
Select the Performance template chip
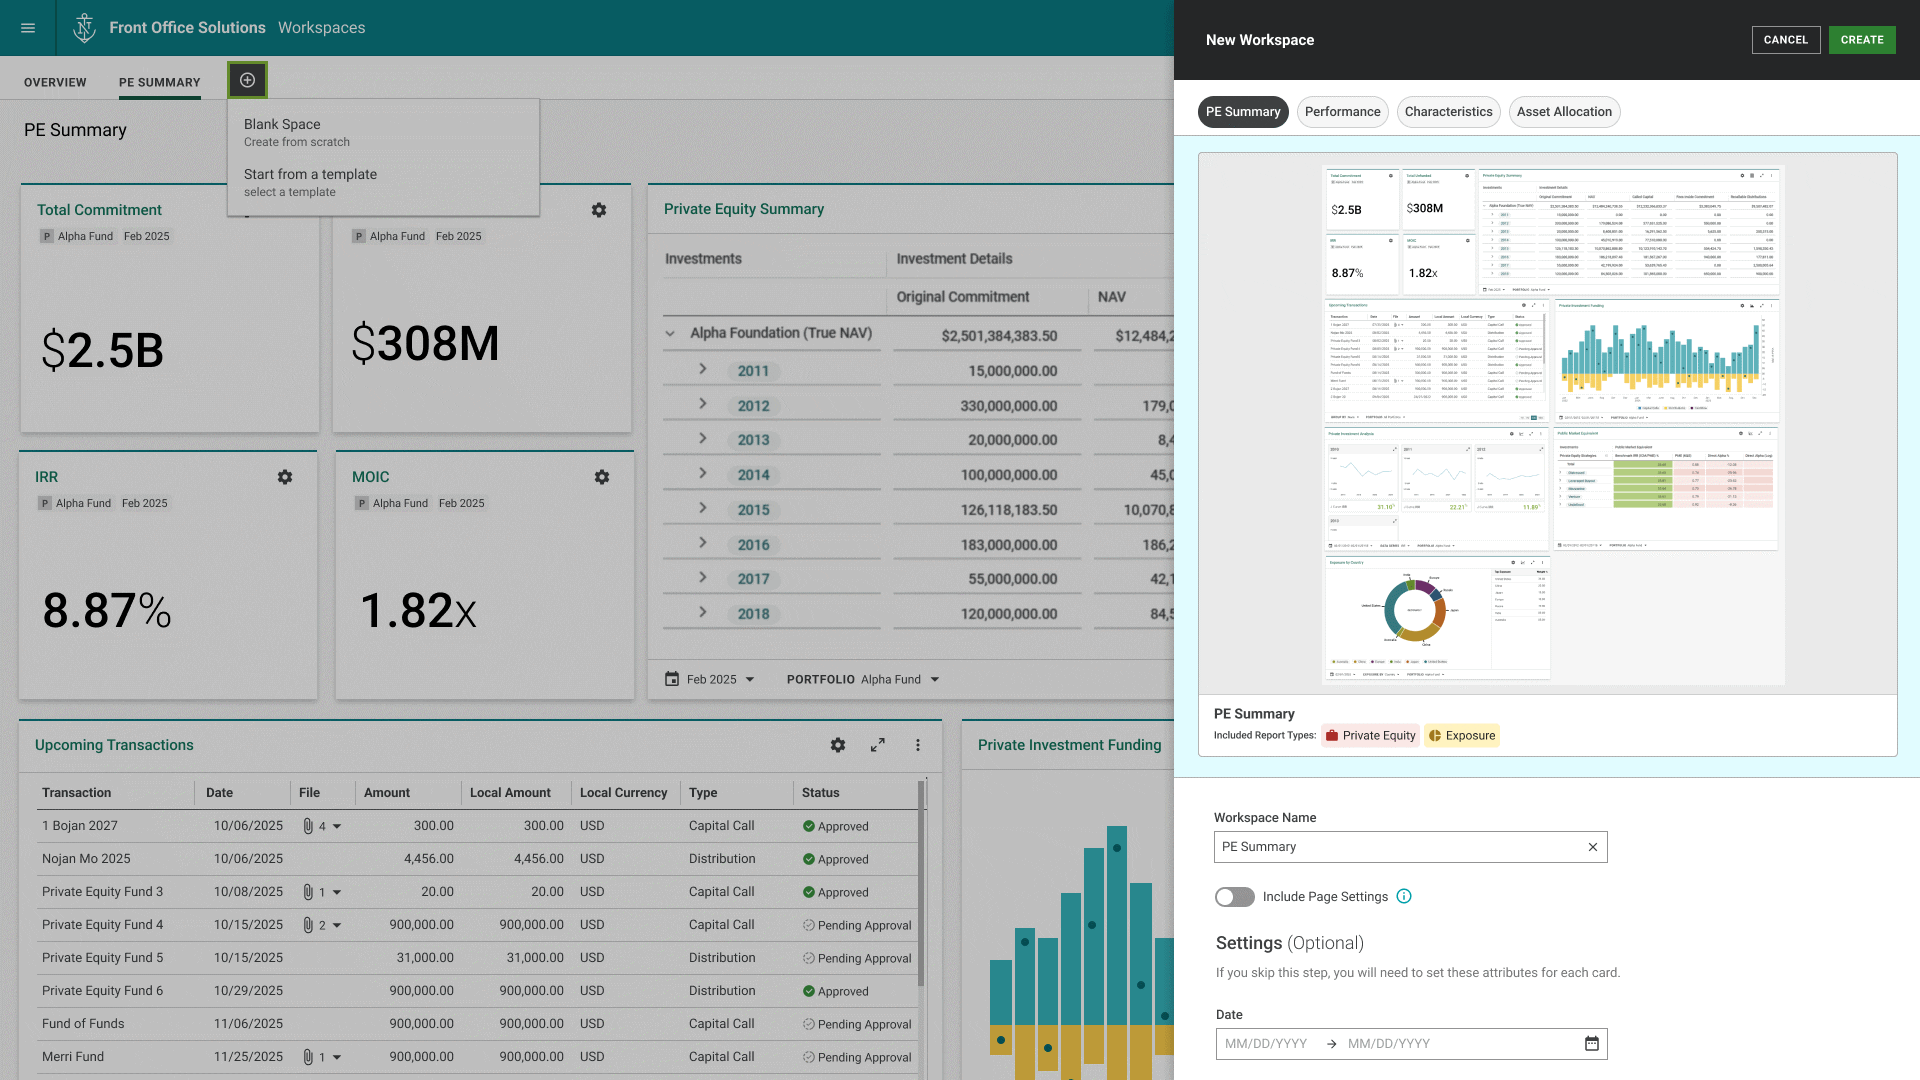1342,112
